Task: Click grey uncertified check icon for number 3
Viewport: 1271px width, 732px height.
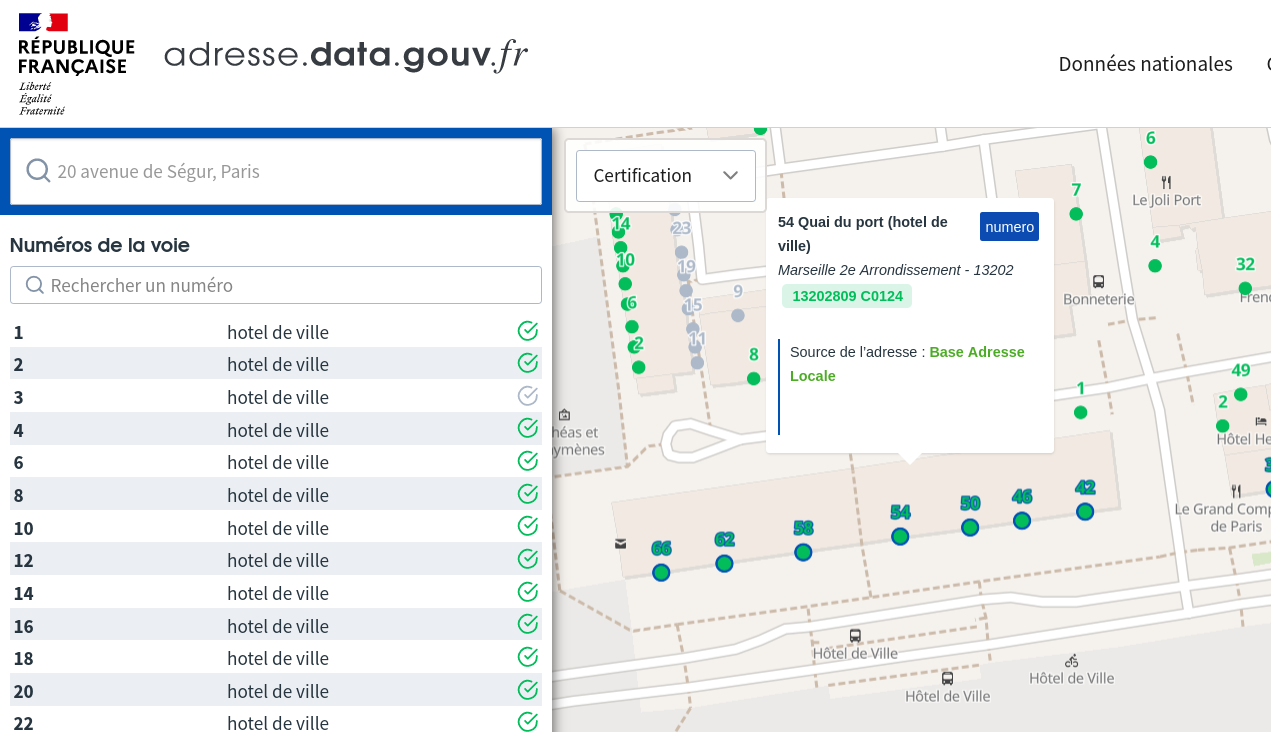Action: click(x=528, y=395)
